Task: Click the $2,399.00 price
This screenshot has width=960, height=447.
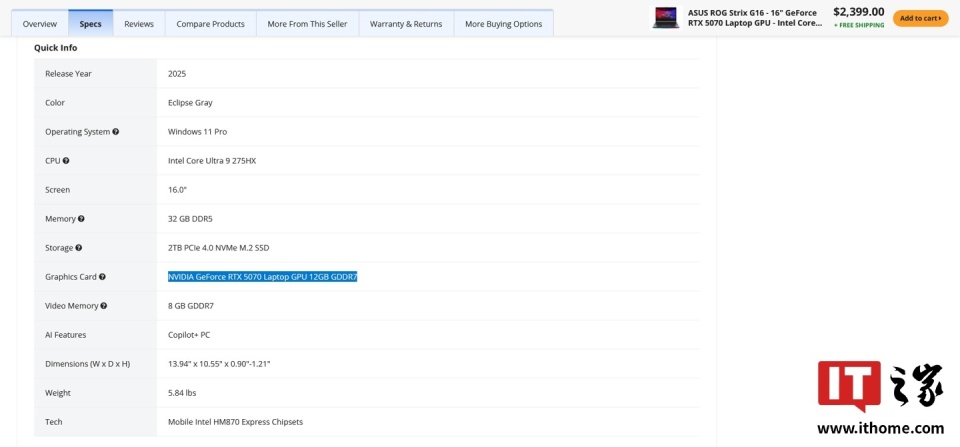Action: pyautogui.click(x=859, y=12)
